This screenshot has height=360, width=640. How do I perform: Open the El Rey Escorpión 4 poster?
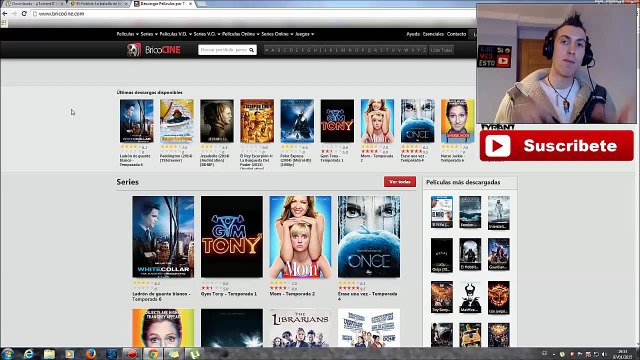pyautogui.click(x=257, y=121)
